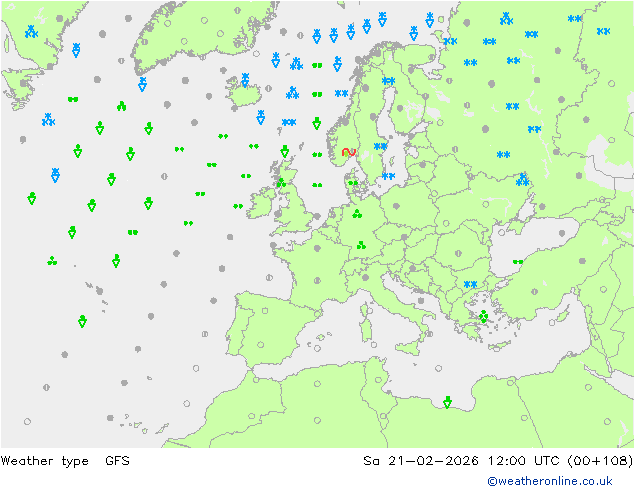Click the '12:00 UTC (00+108)' time text
Image resolution: width=634 pixels, height=490 pixels.
coord(560,461)
